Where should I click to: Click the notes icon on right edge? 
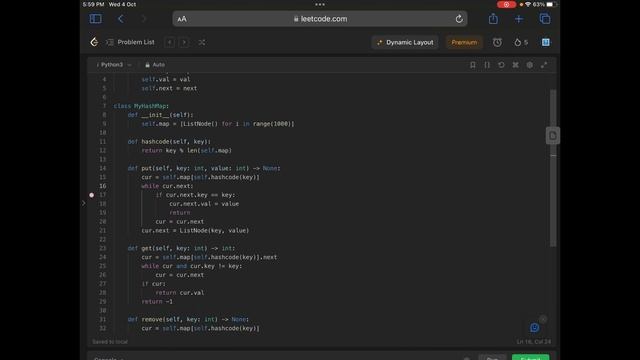[553, 136]
